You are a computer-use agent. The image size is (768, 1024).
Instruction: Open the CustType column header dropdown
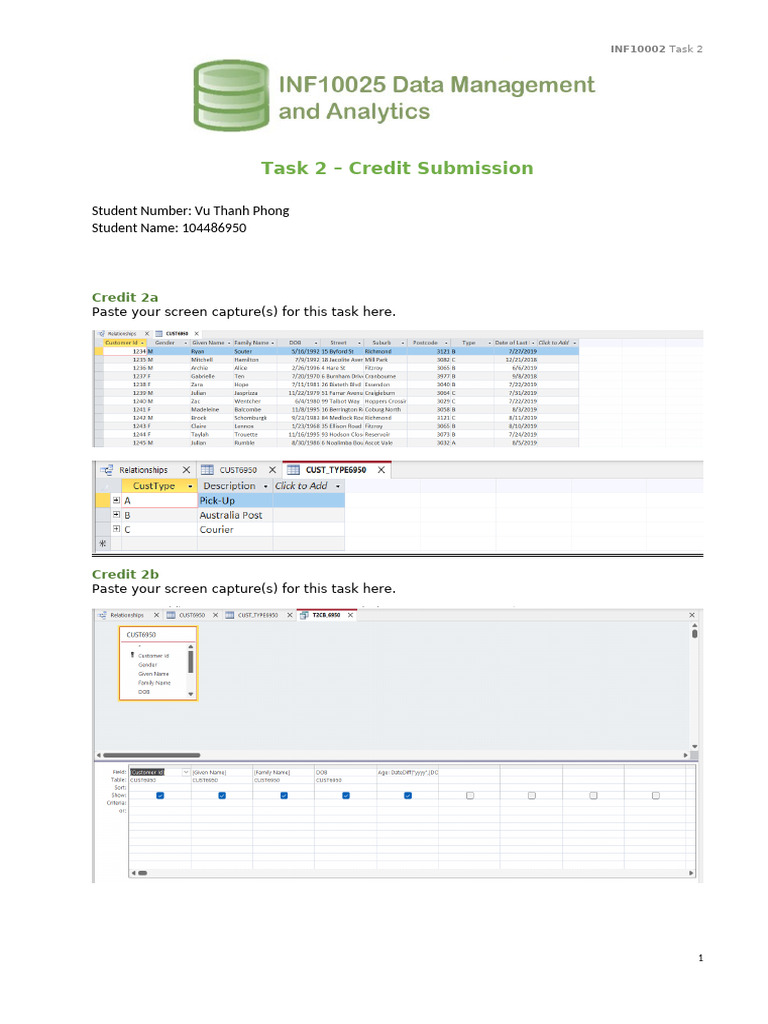190,487
